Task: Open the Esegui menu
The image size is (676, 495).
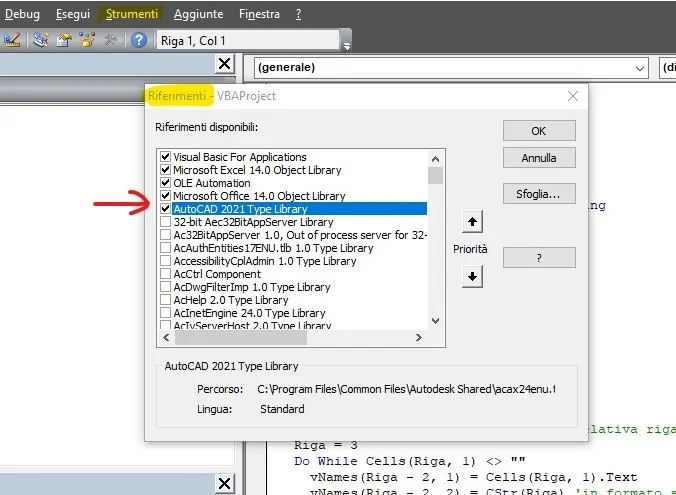Action: click(72, 14)
